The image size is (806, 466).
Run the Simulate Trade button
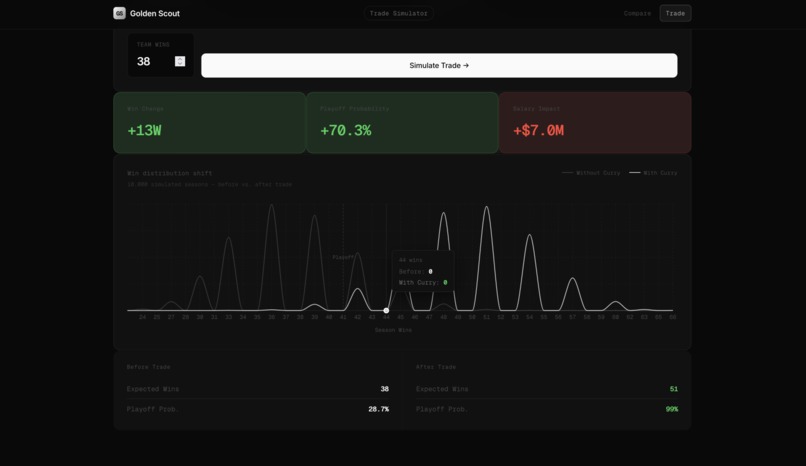coord(439,65)
